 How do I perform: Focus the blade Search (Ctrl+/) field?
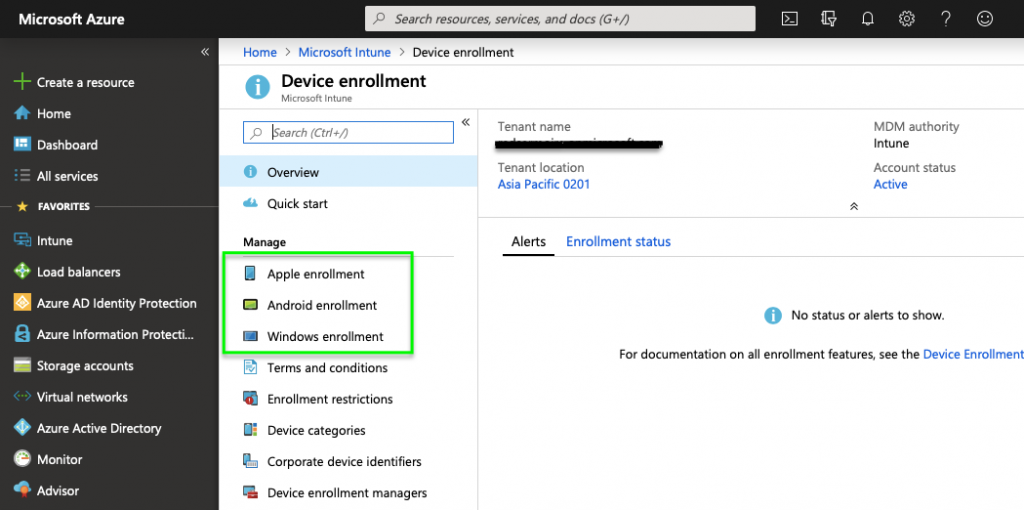coord(348,133)
